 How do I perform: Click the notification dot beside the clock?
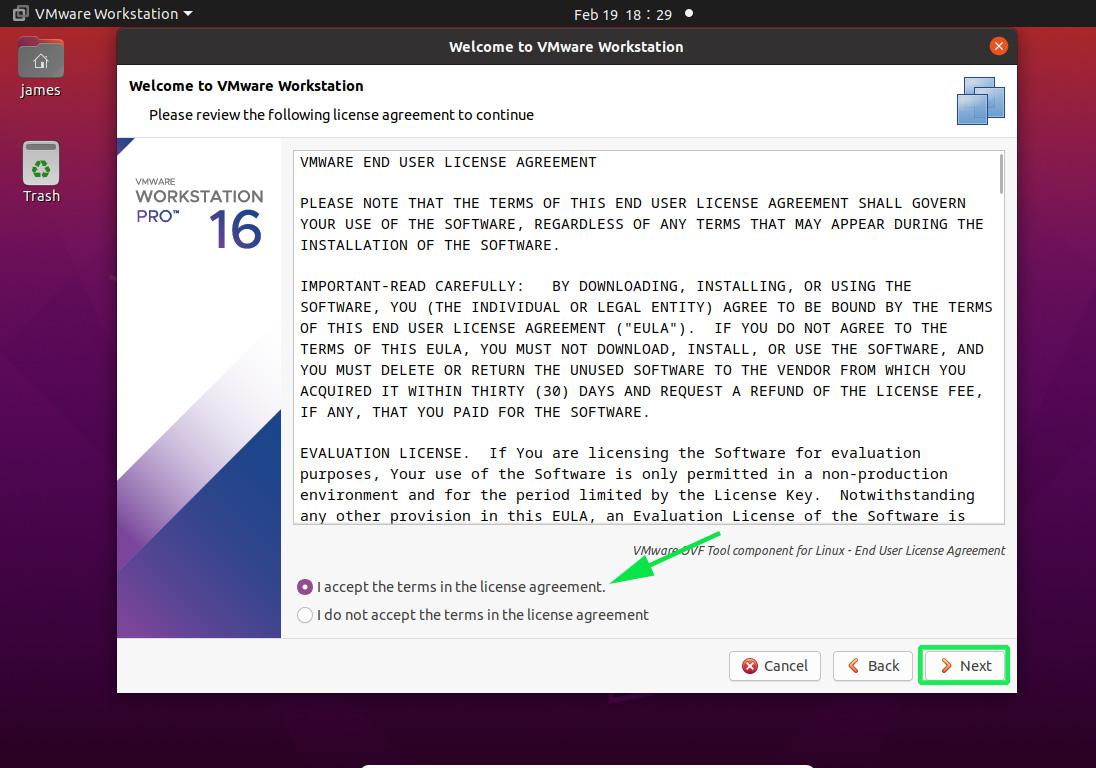click(x=689, y=13)
